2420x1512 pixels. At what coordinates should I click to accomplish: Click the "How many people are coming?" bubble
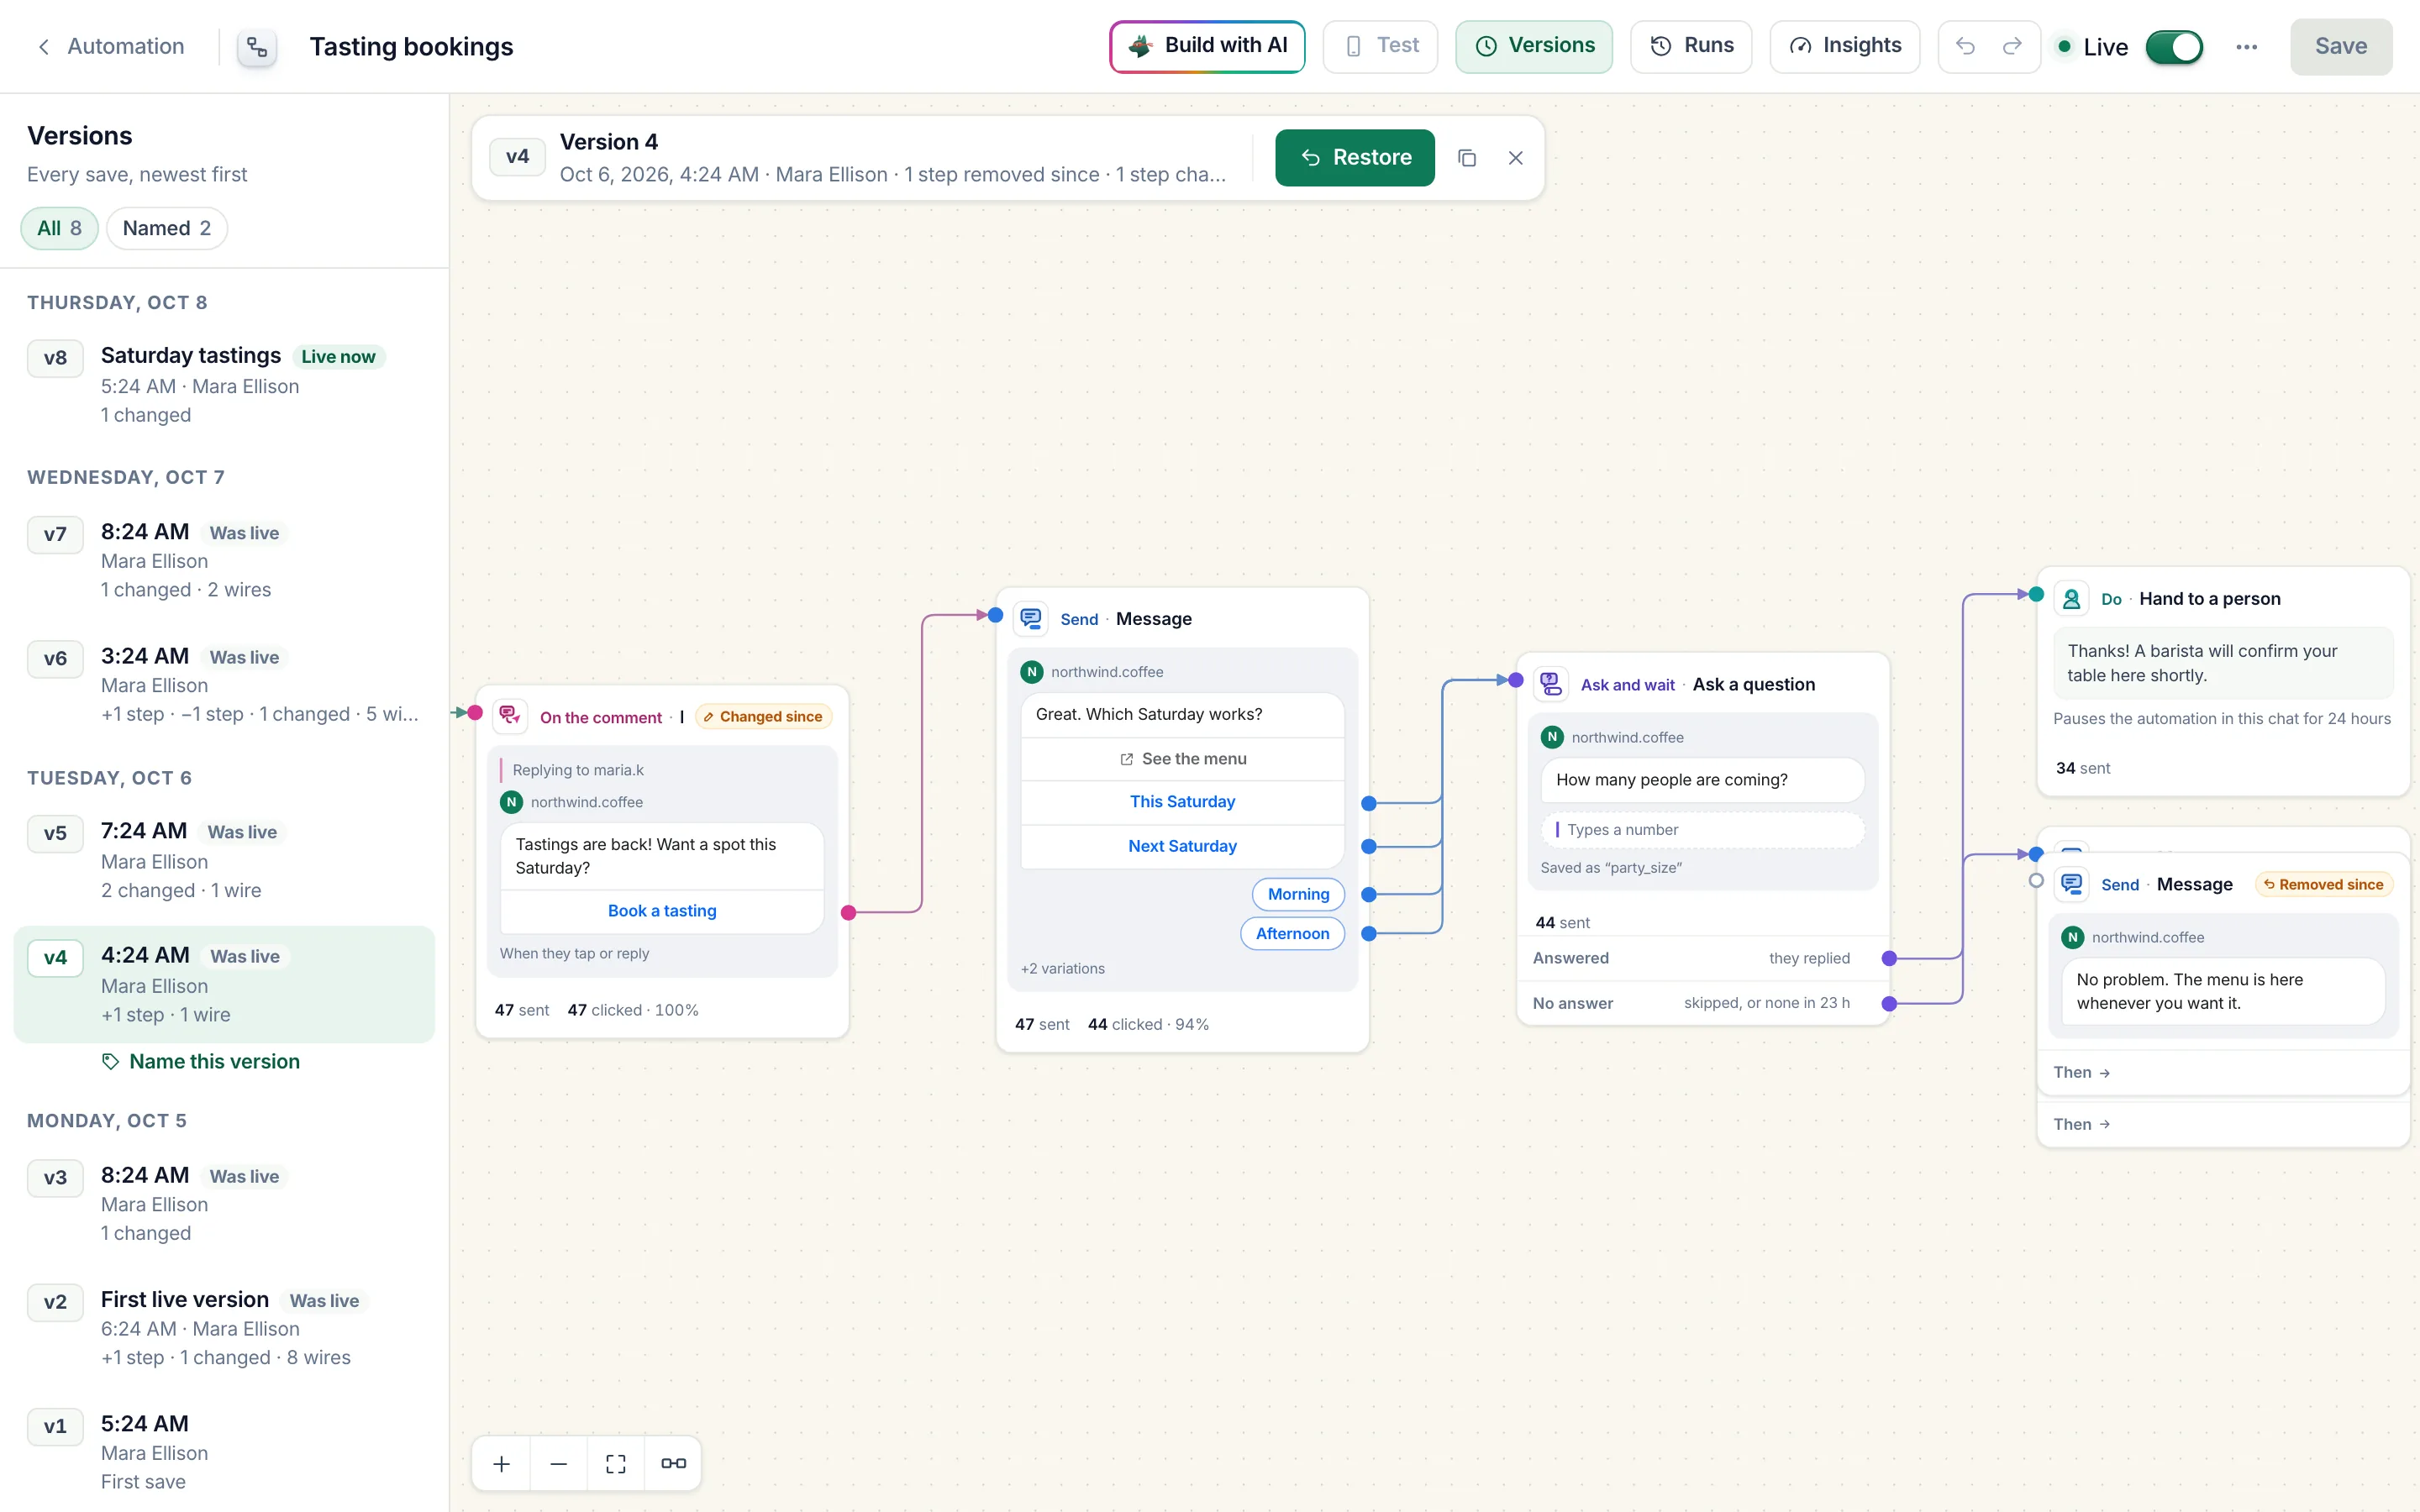(1702, 780)
